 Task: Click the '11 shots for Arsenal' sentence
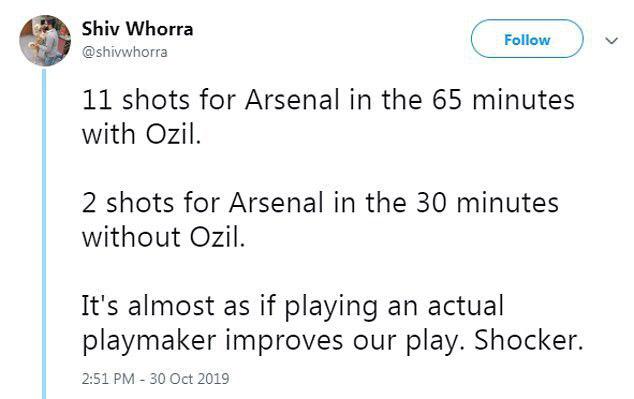328,100
